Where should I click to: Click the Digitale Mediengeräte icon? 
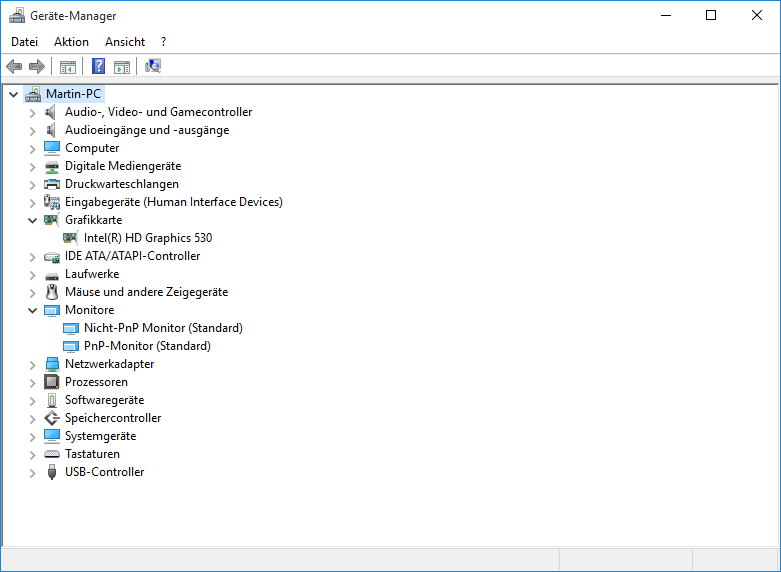(52, 166)
